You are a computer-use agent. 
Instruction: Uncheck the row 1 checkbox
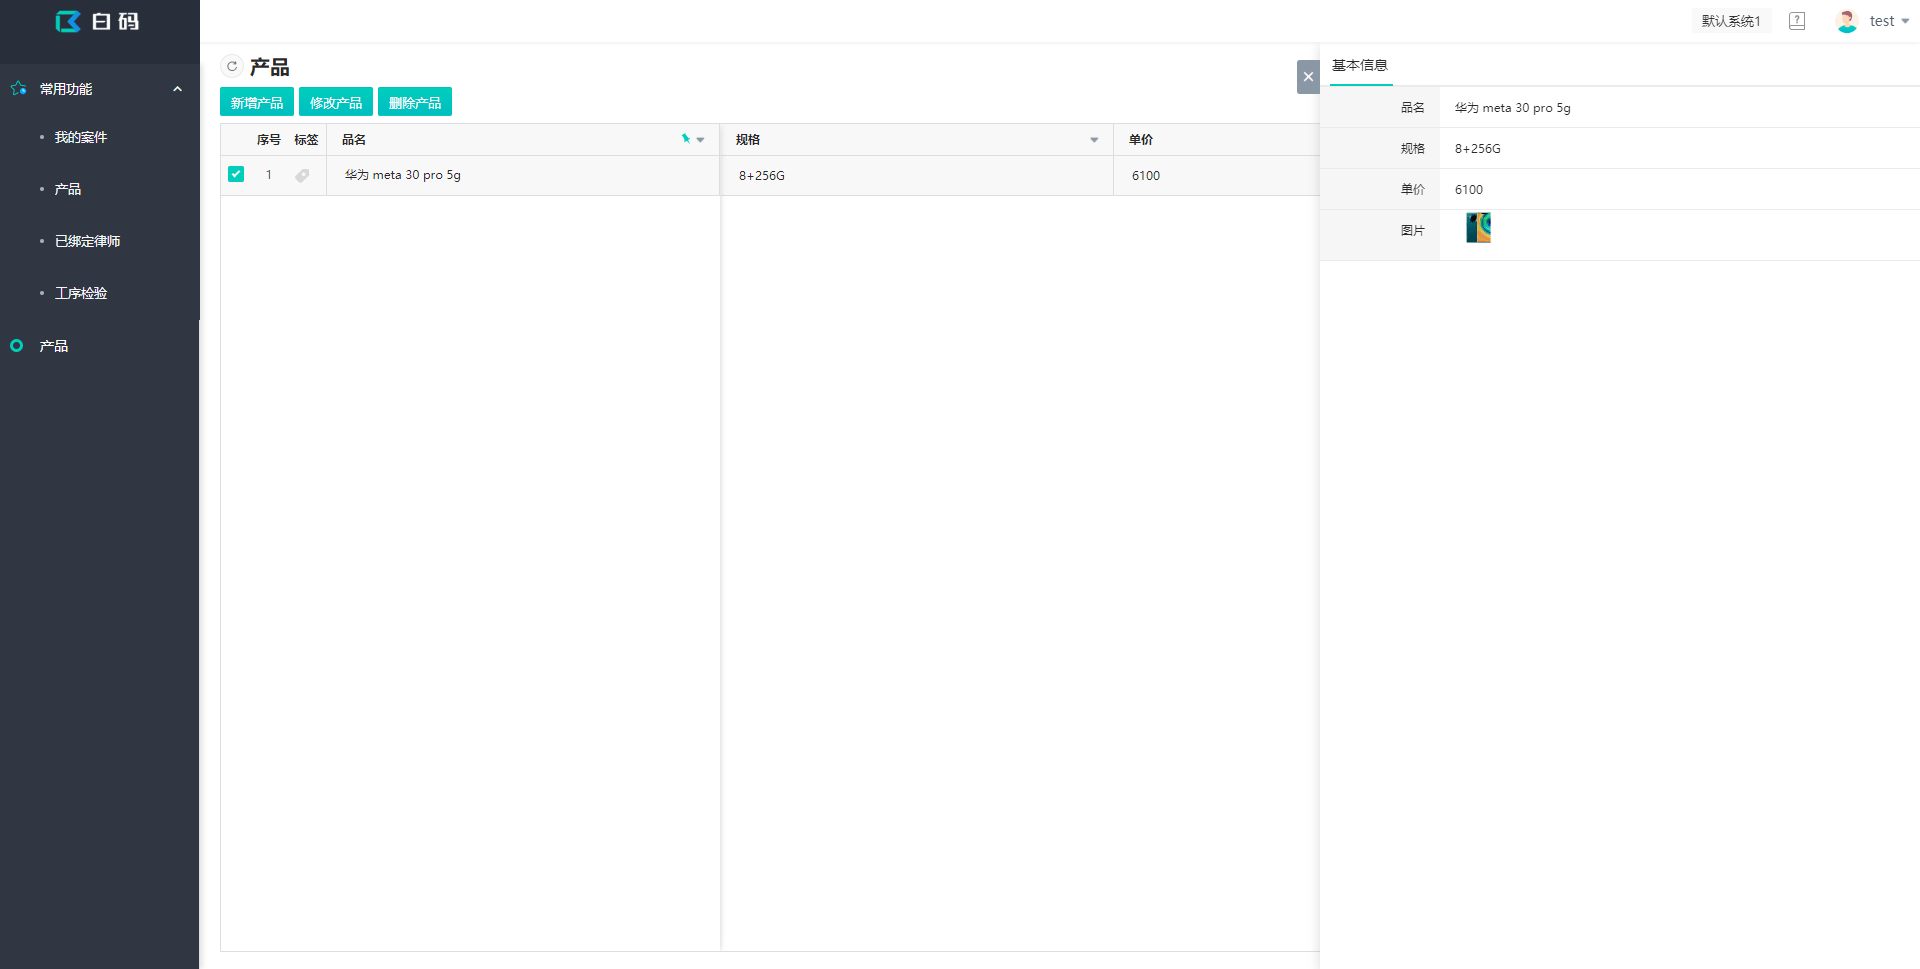(236, 174)
